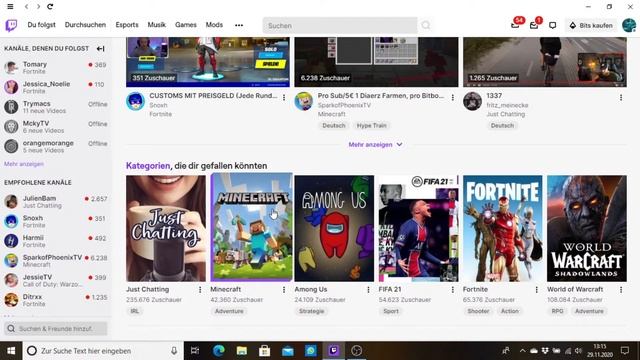Click the RPG tag under World of Warcraft

click(x=558, y=311)
